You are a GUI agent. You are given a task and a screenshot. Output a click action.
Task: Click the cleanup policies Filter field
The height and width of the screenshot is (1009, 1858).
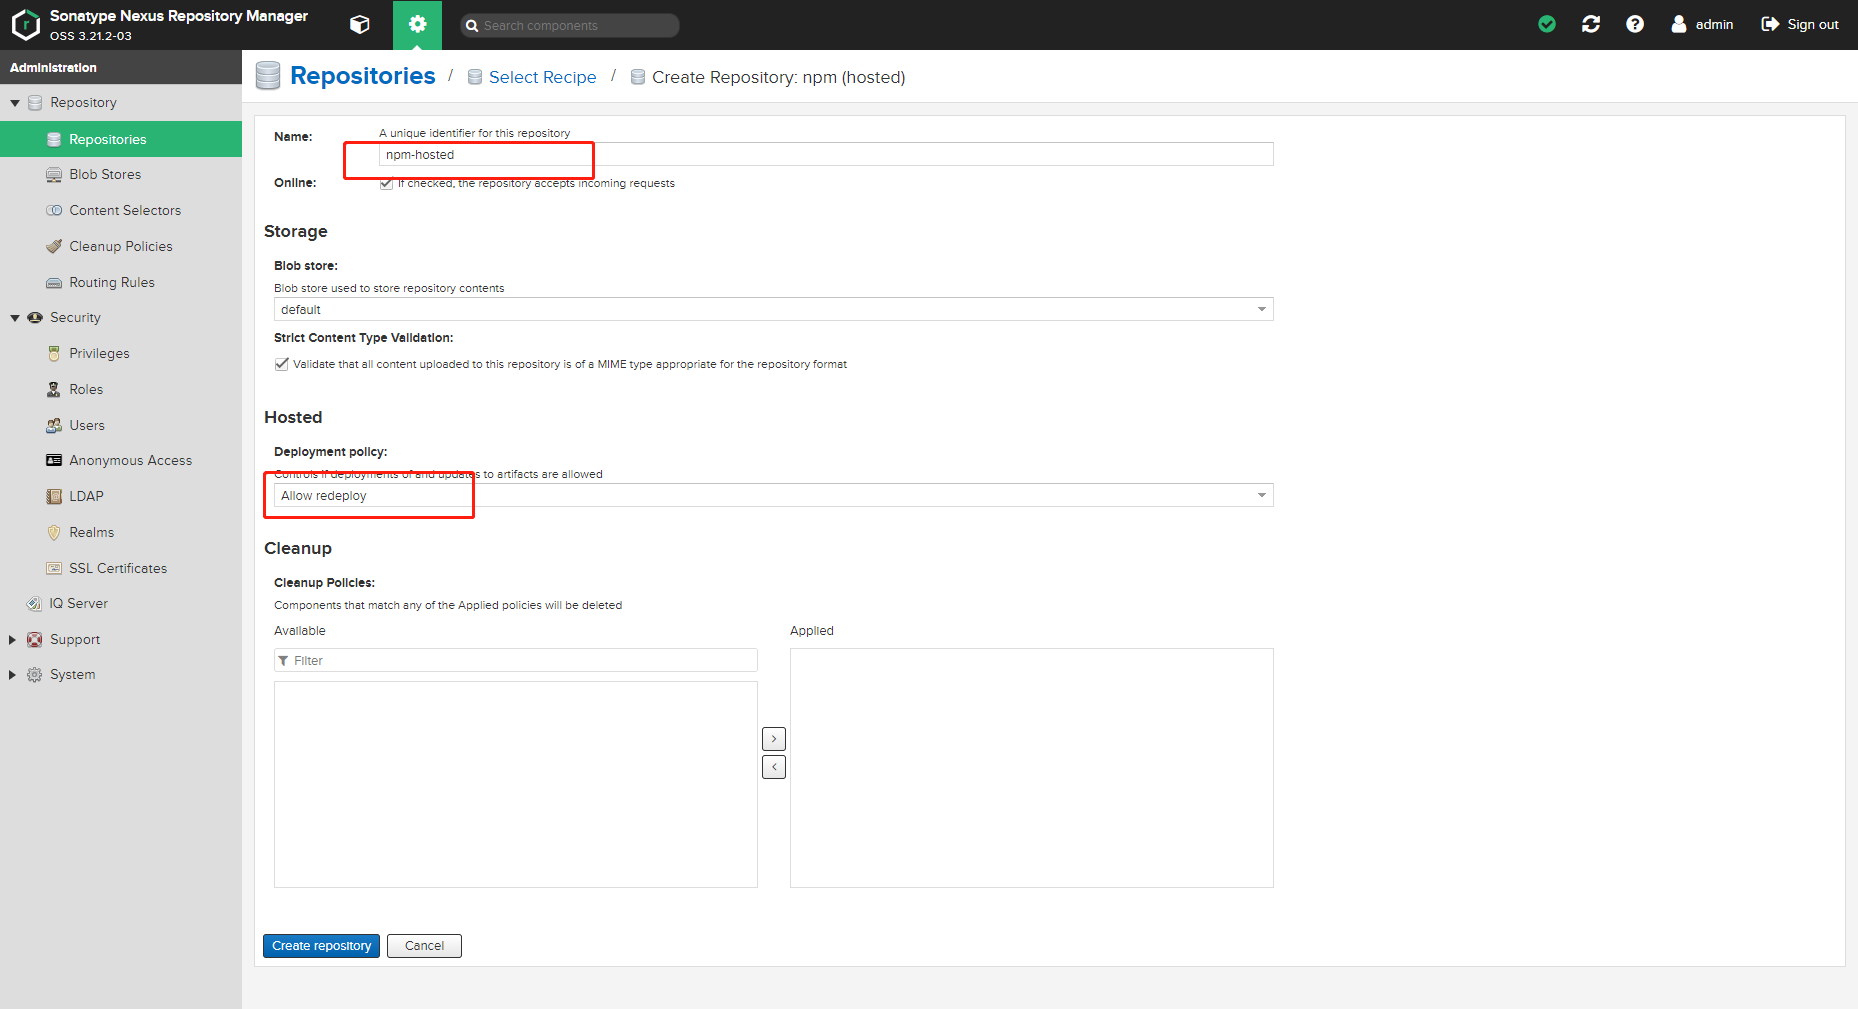pos(516,660)
